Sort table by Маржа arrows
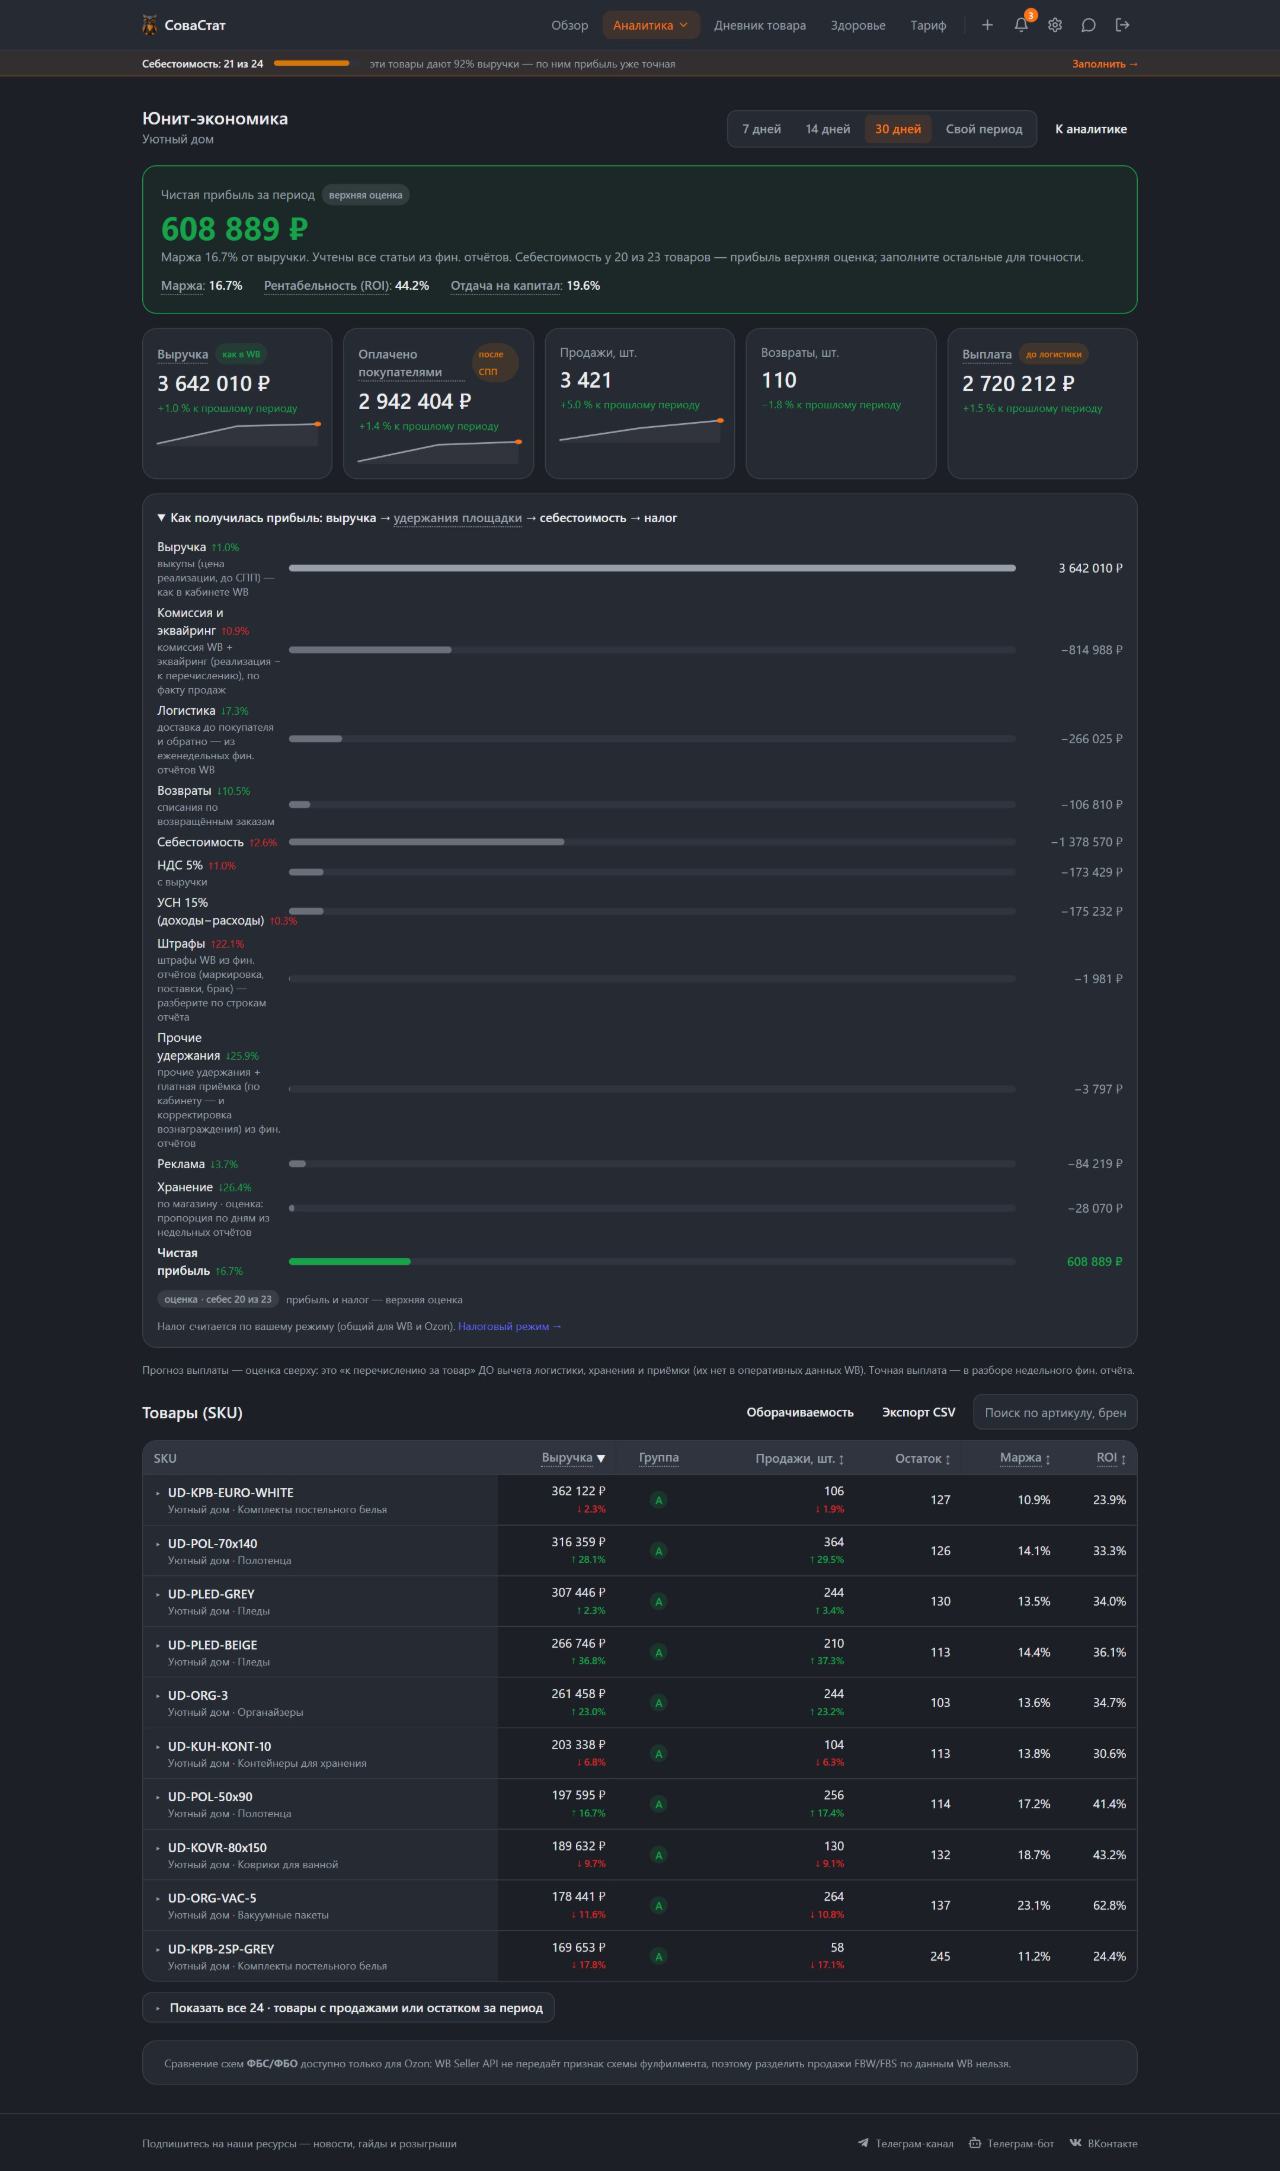The height and width of the screenshot is (2171, 1280). [1047, 1459]
